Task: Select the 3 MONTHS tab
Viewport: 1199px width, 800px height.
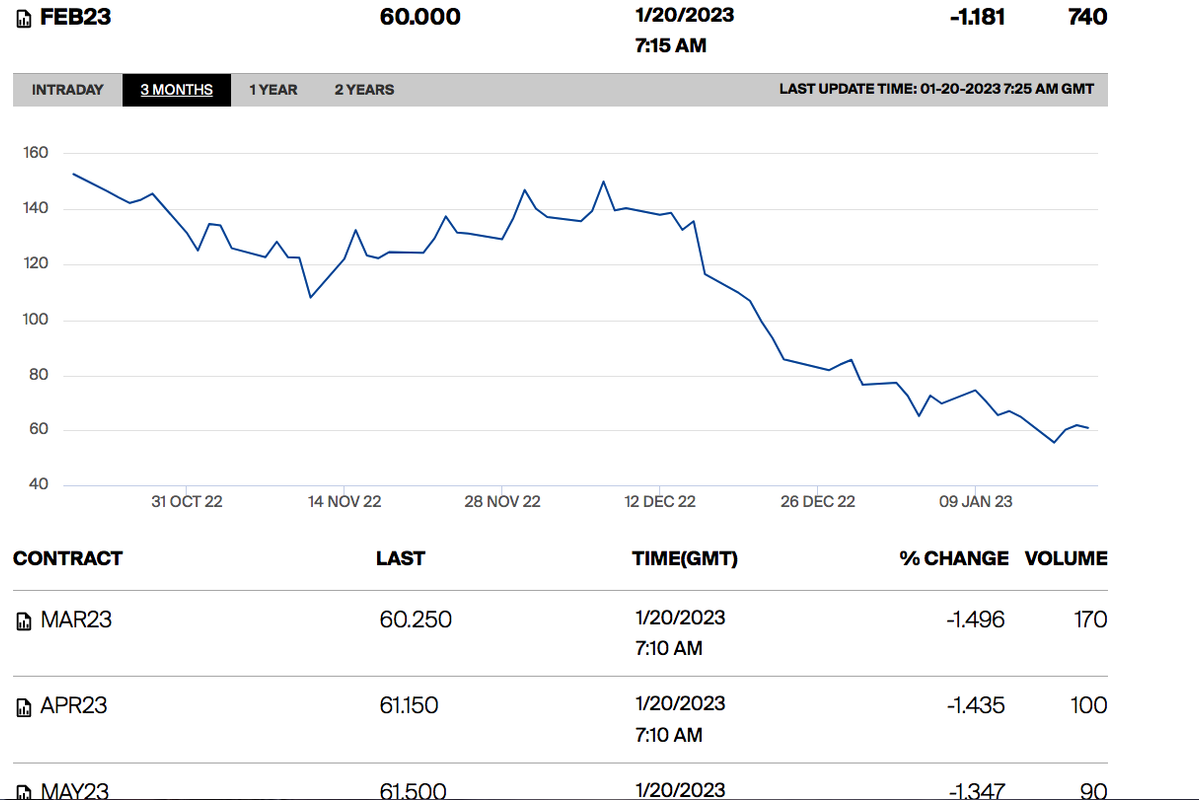Action: click(x=177, y=89)
